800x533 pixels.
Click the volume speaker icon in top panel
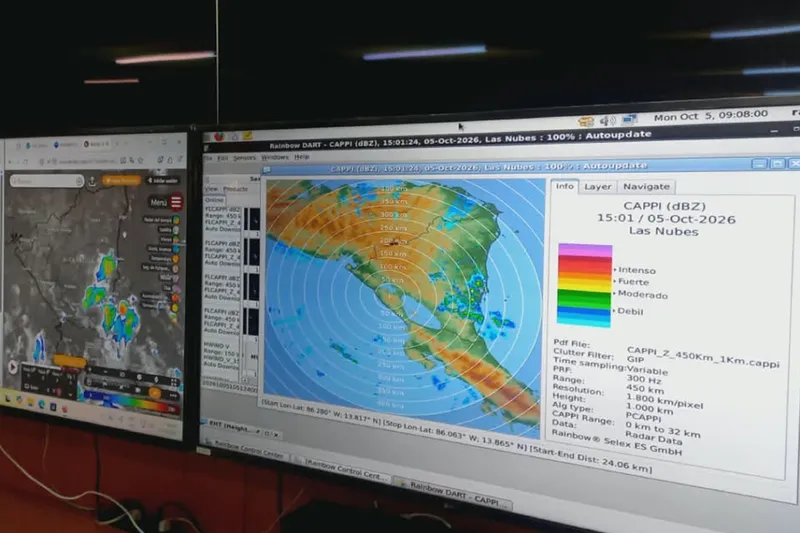(607, 121)
